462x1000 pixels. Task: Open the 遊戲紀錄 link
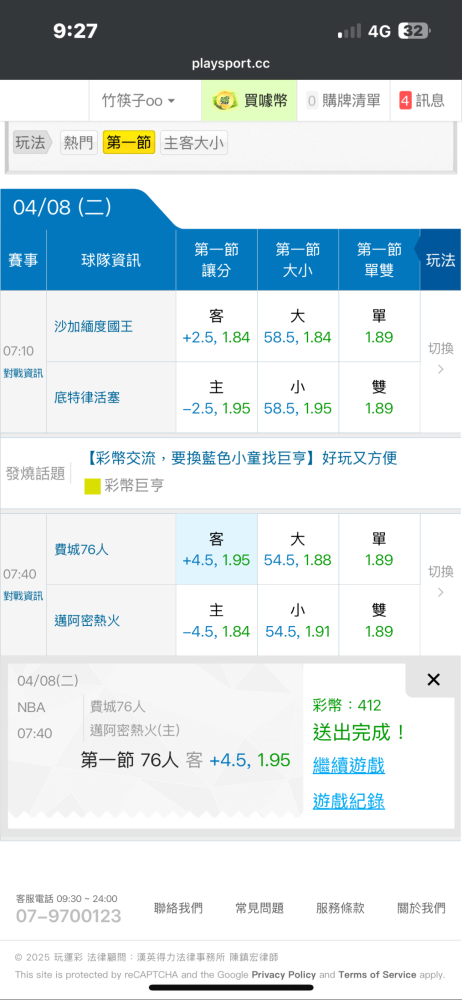pos(348,801)
